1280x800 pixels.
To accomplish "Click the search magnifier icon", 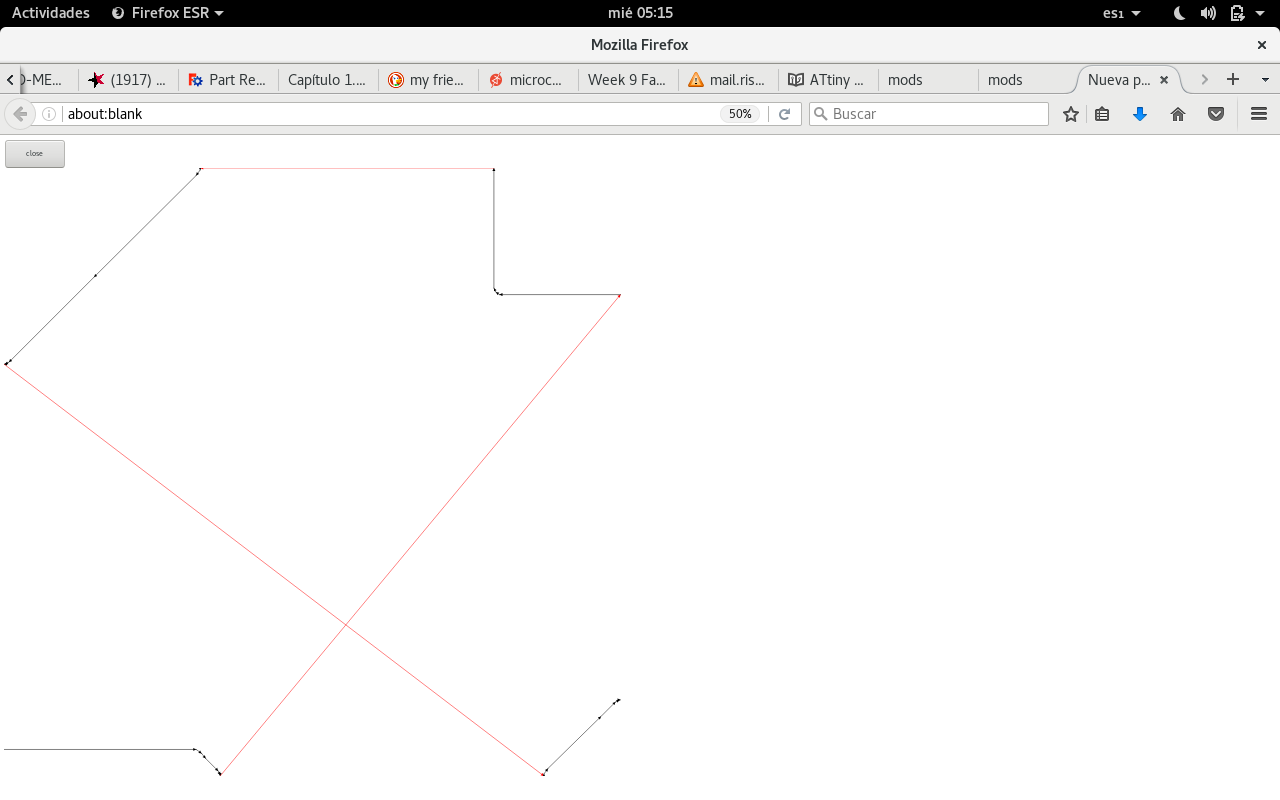I will pyautogui.click(x=820, y=114).
